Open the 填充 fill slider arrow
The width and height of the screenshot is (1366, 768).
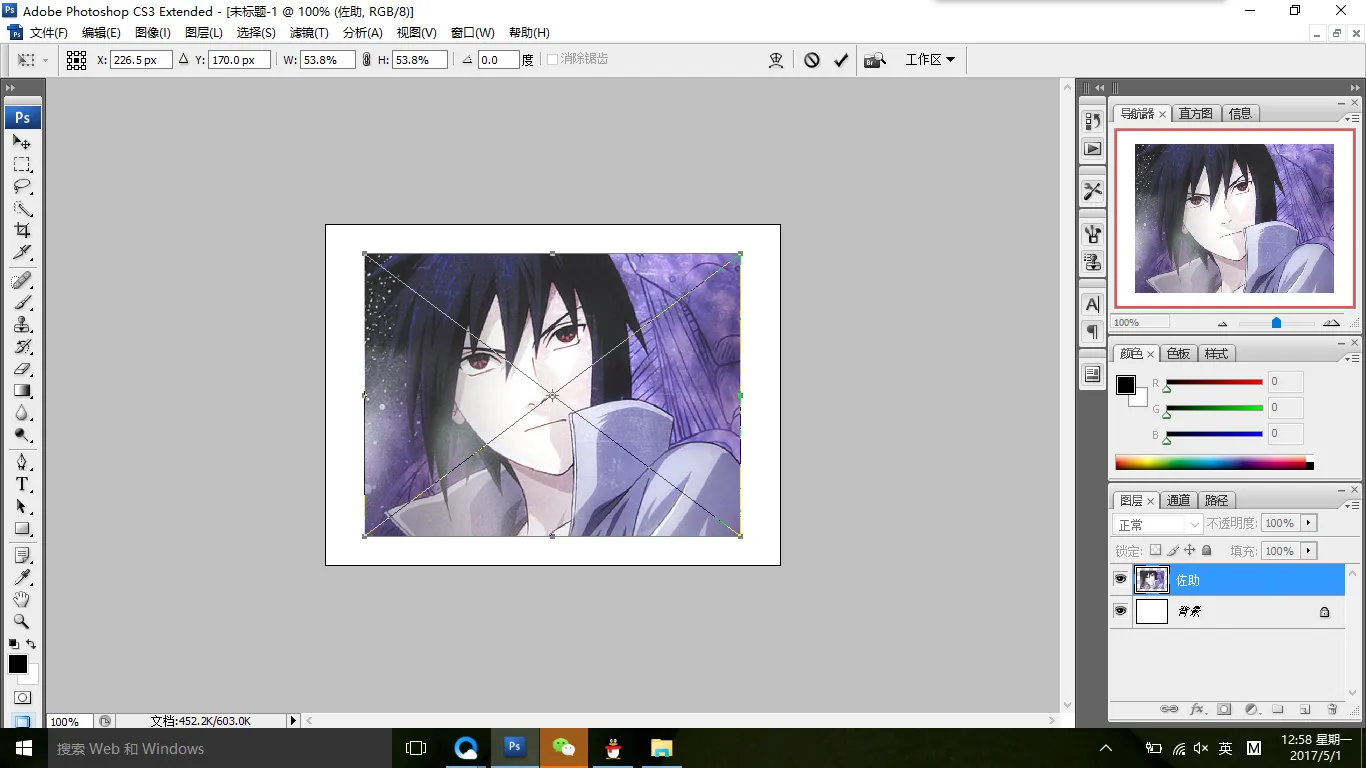pyautogui.click(x=1309, y=551)
